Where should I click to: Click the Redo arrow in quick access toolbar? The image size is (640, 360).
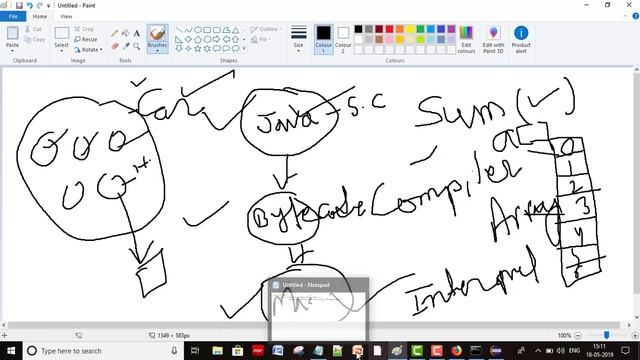coord(40,5)
